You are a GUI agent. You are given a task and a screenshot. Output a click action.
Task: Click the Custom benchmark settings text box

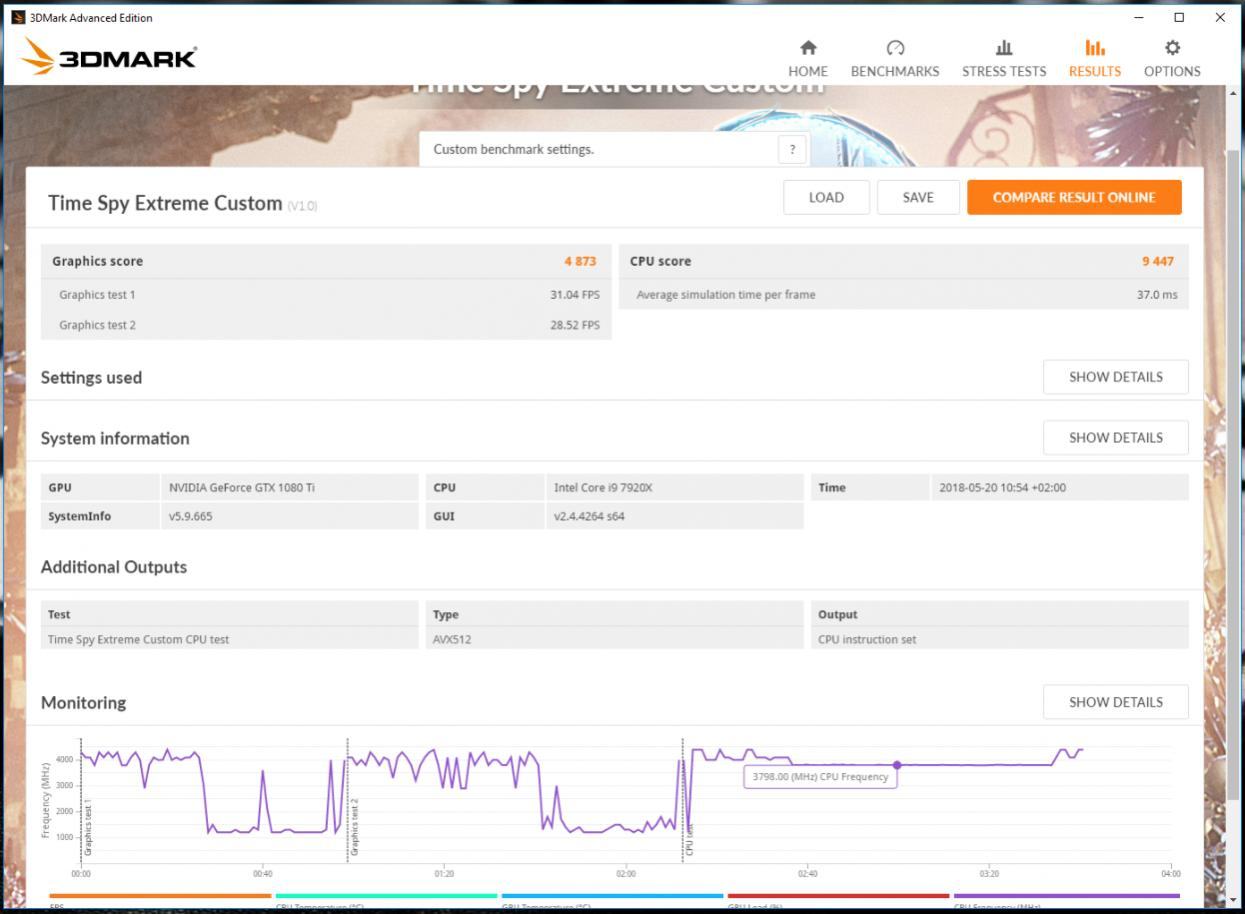[612, 149]
